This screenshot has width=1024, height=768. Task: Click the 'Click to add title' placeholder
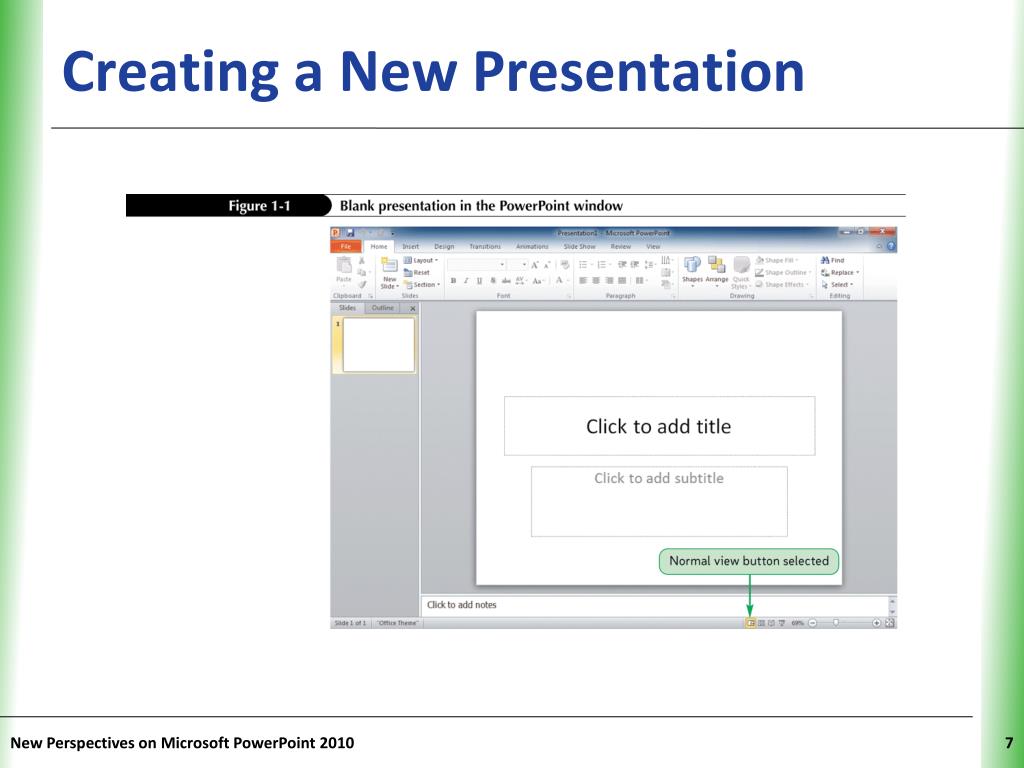pos(660,426)
